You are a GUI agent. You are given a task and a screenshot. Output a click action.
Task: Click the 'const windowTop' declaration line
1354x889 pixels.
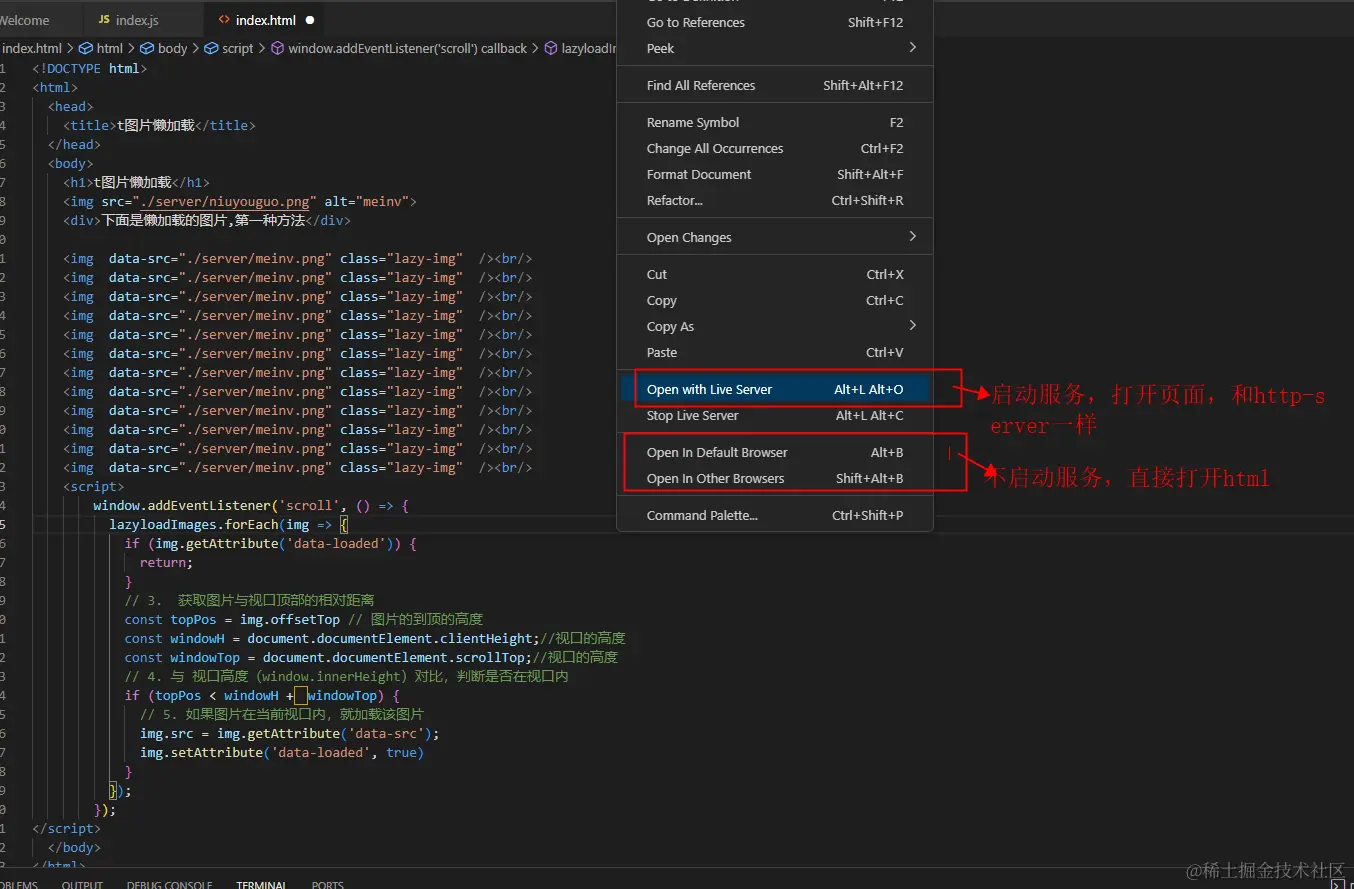pos(371,657)
